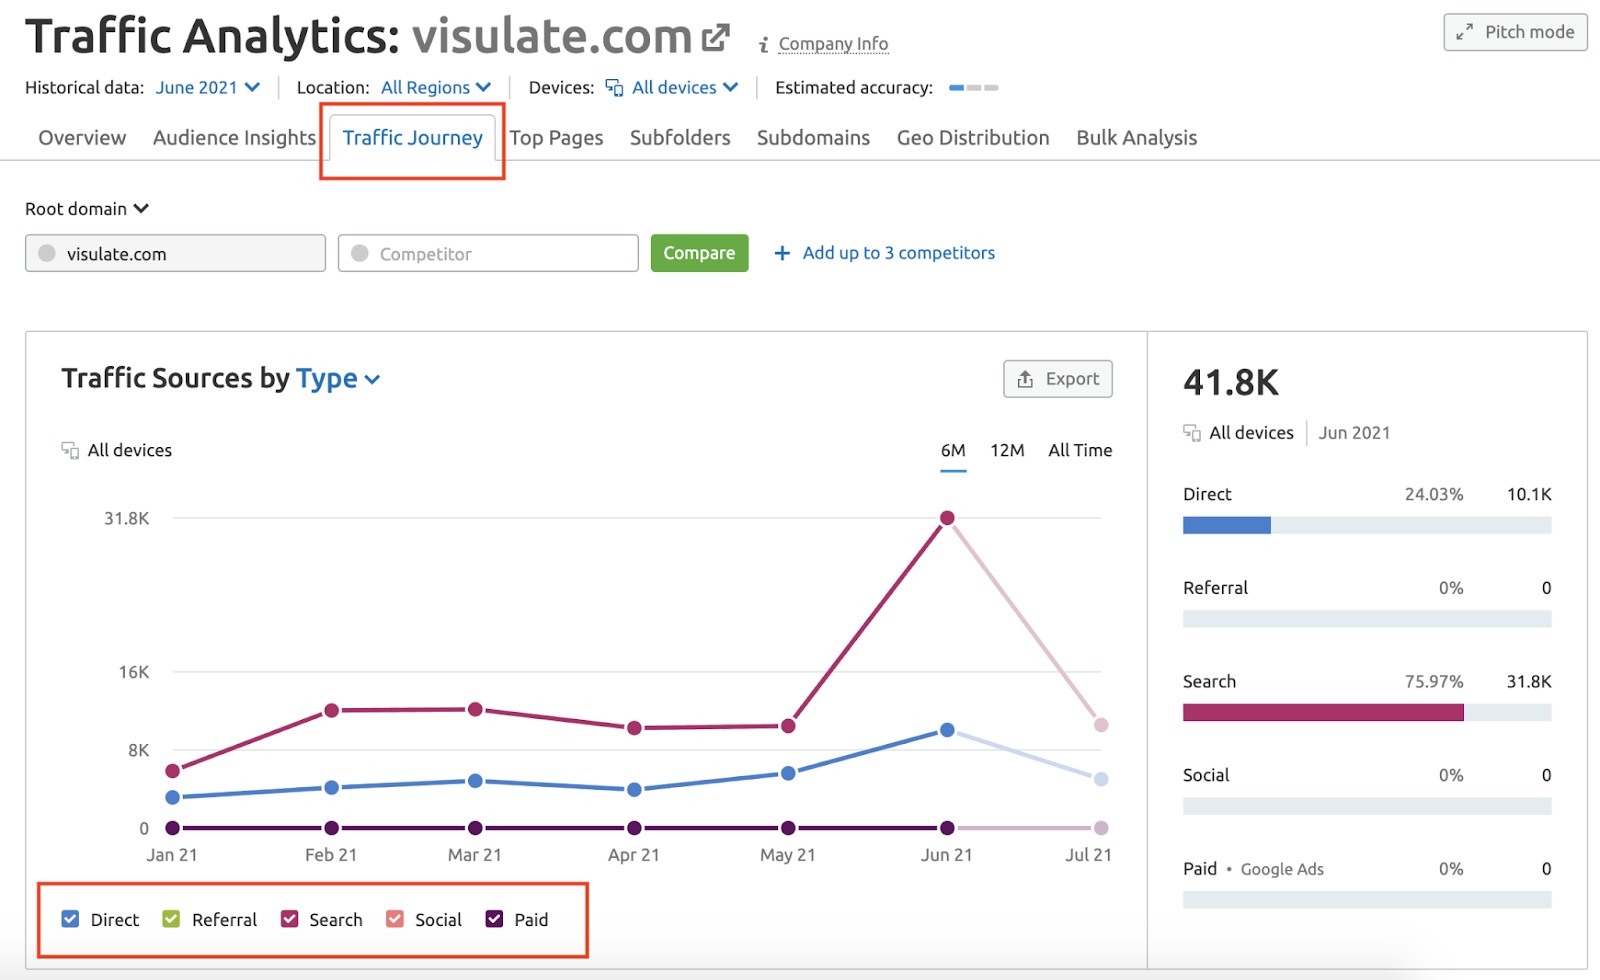The width and height of the screenshot is (1600, 980).
Task: Open the Subfolders tab
Action: (680, 138)
